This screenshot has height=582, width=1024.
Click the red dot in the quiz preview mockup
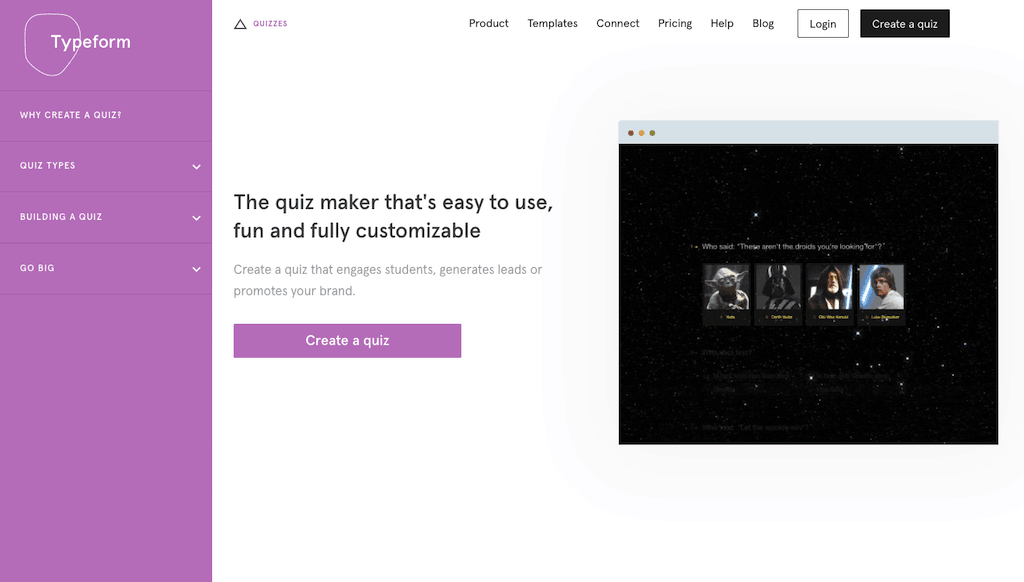pyautogui.click(x=630, y=131)
